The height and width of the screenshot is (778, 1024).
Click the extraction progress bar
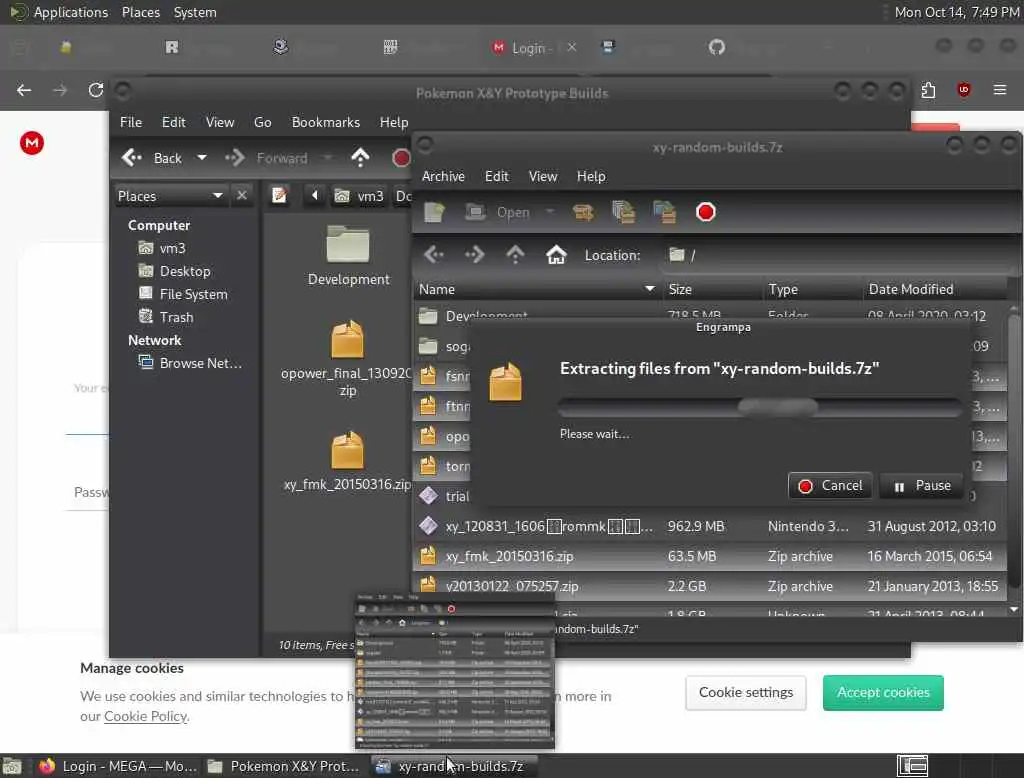pyautogui.click(x=760, y=407)
